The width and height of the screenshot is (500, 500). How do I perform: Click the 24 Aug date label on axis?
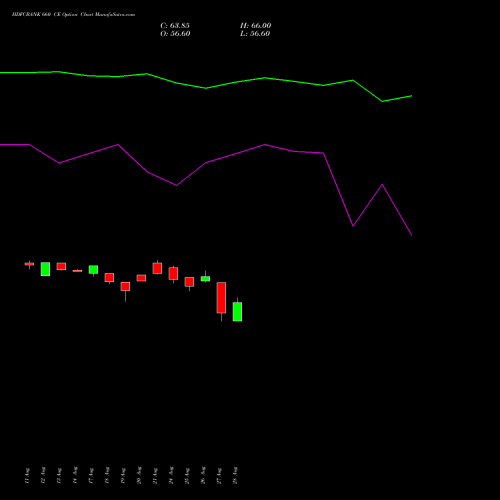(171, 476)
